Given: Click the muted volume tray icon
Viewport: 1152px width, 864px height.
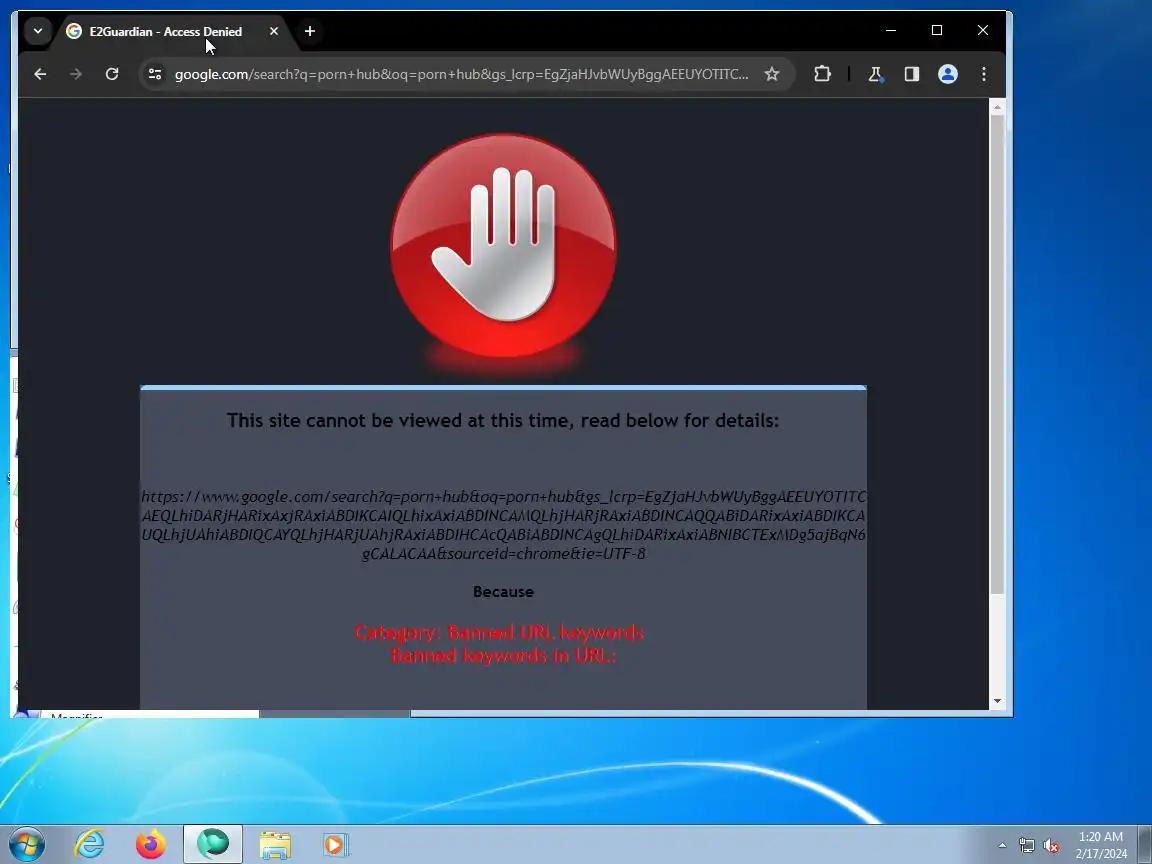Looking at the screenshot, I should point(1051,846).
